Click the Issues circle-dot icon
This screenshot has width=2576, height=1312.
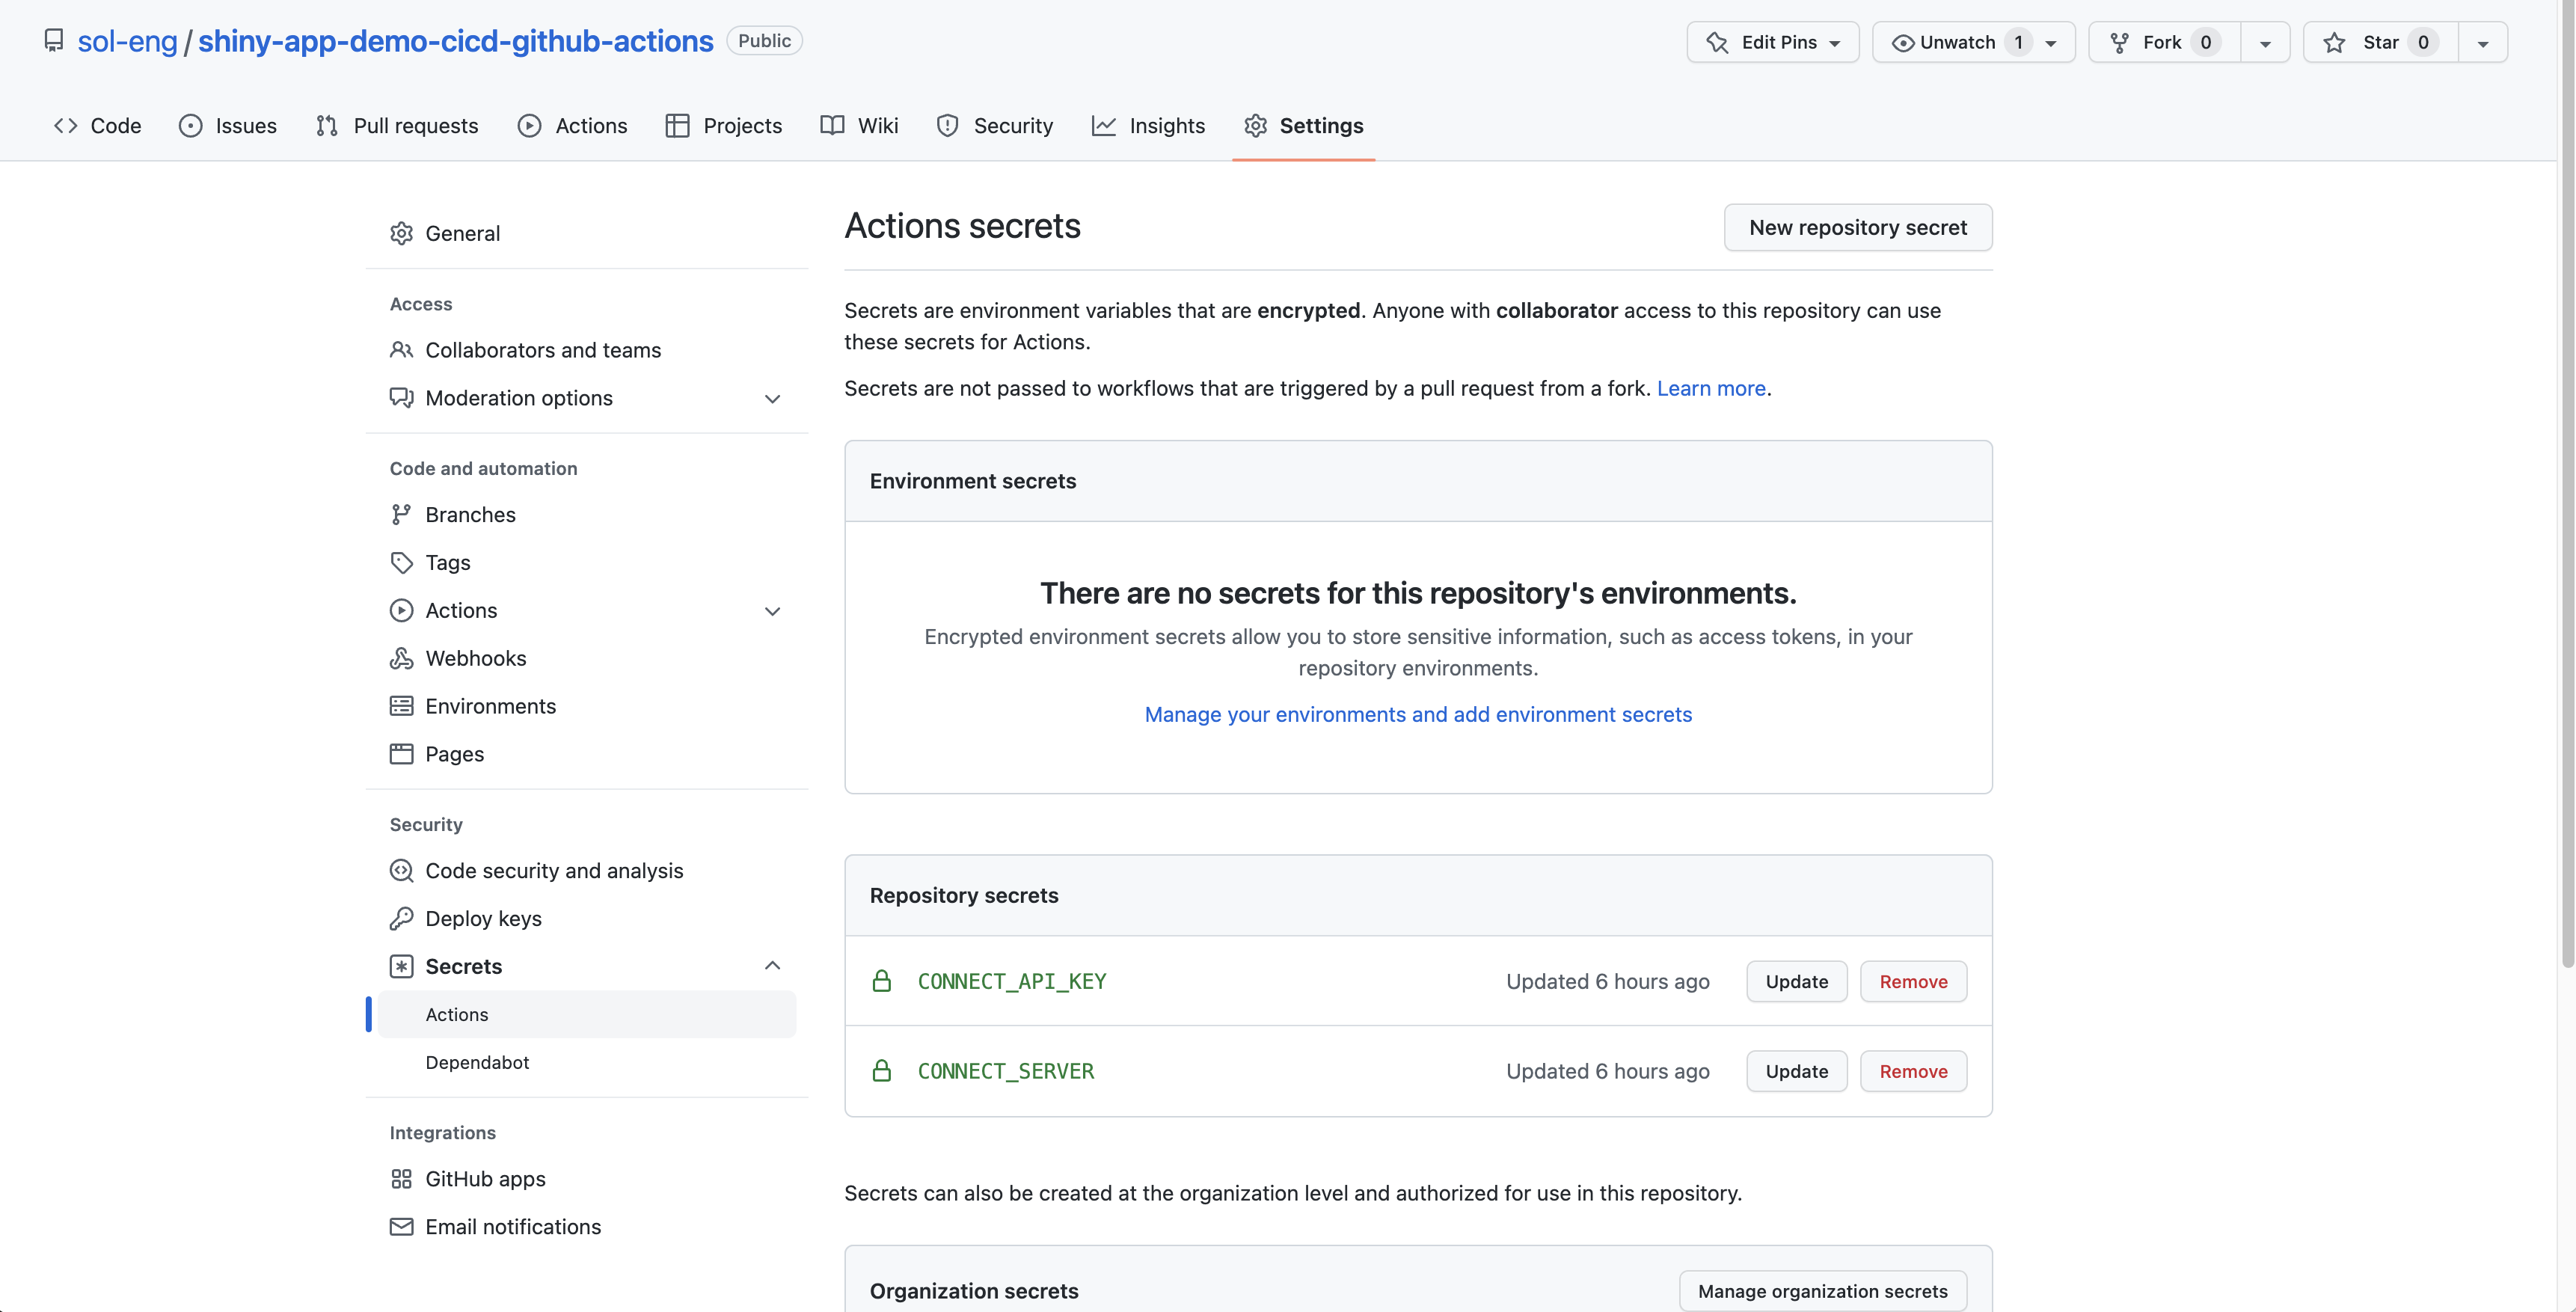(x=190, y=125)
